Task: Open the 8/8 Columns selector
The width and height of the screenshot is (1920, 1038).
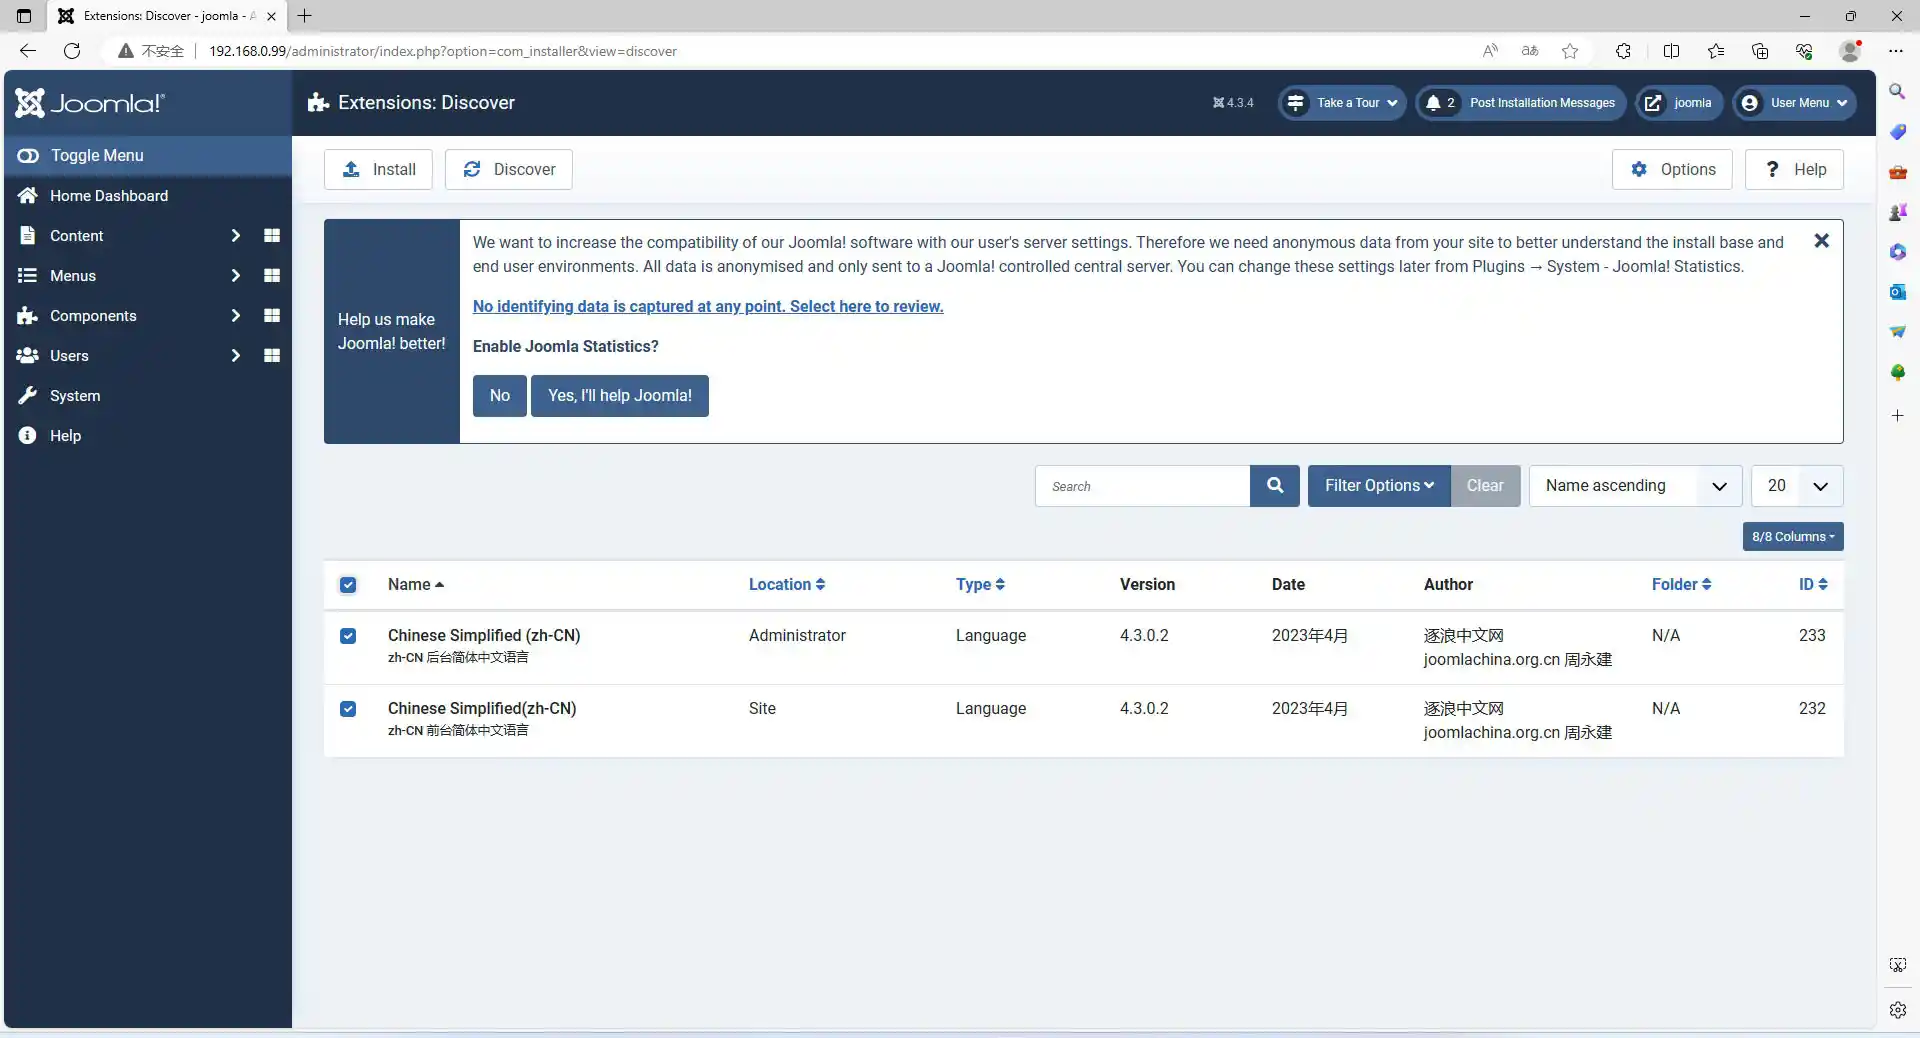Action: [1792, 537]
